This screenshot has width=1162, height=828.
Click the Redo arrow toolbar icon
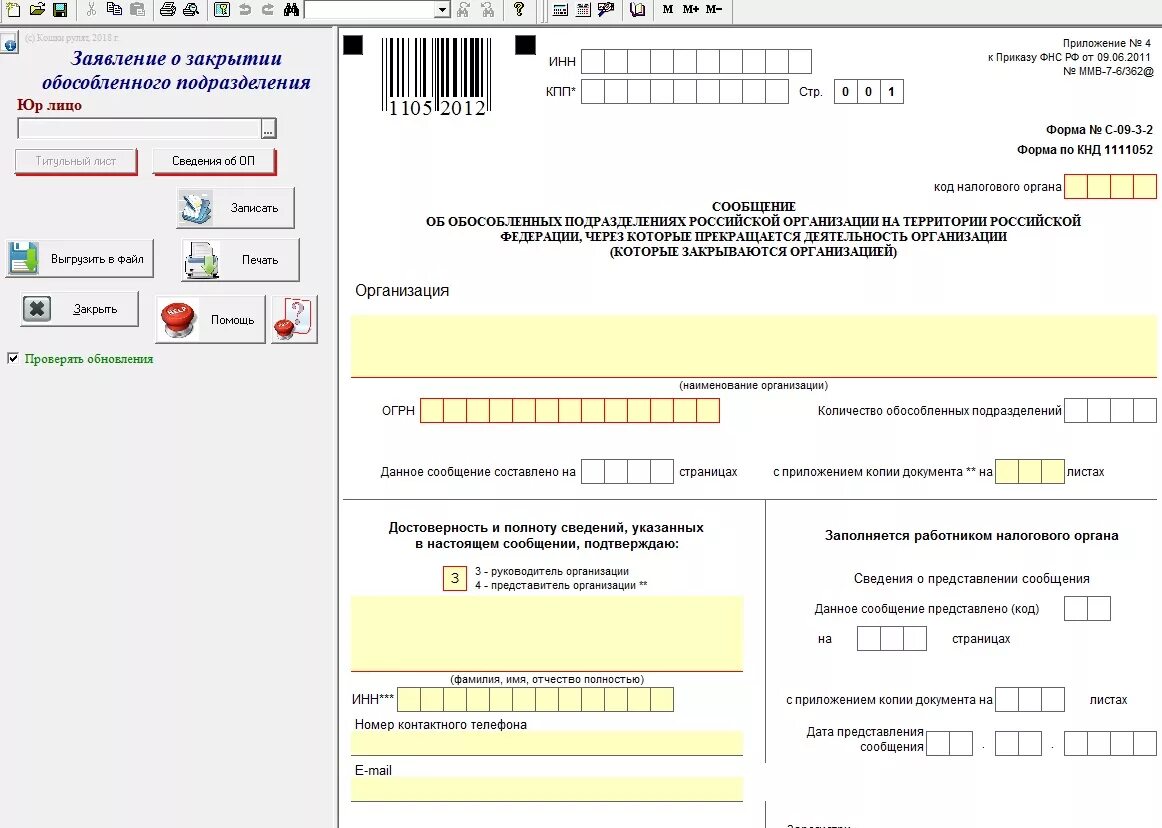268,9
